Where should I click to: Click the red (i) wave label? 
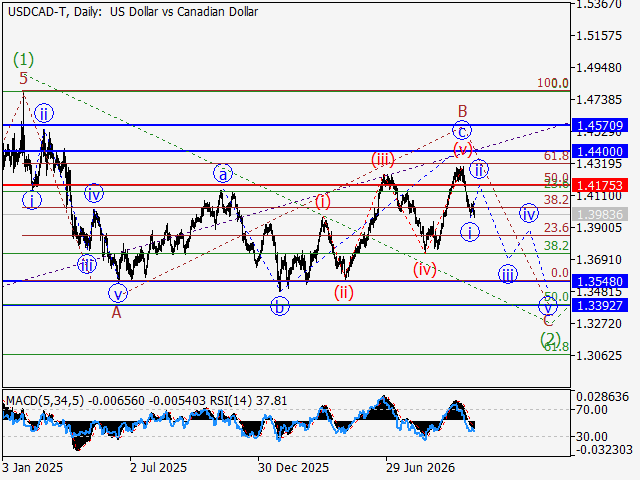click(x=323, y=201)
